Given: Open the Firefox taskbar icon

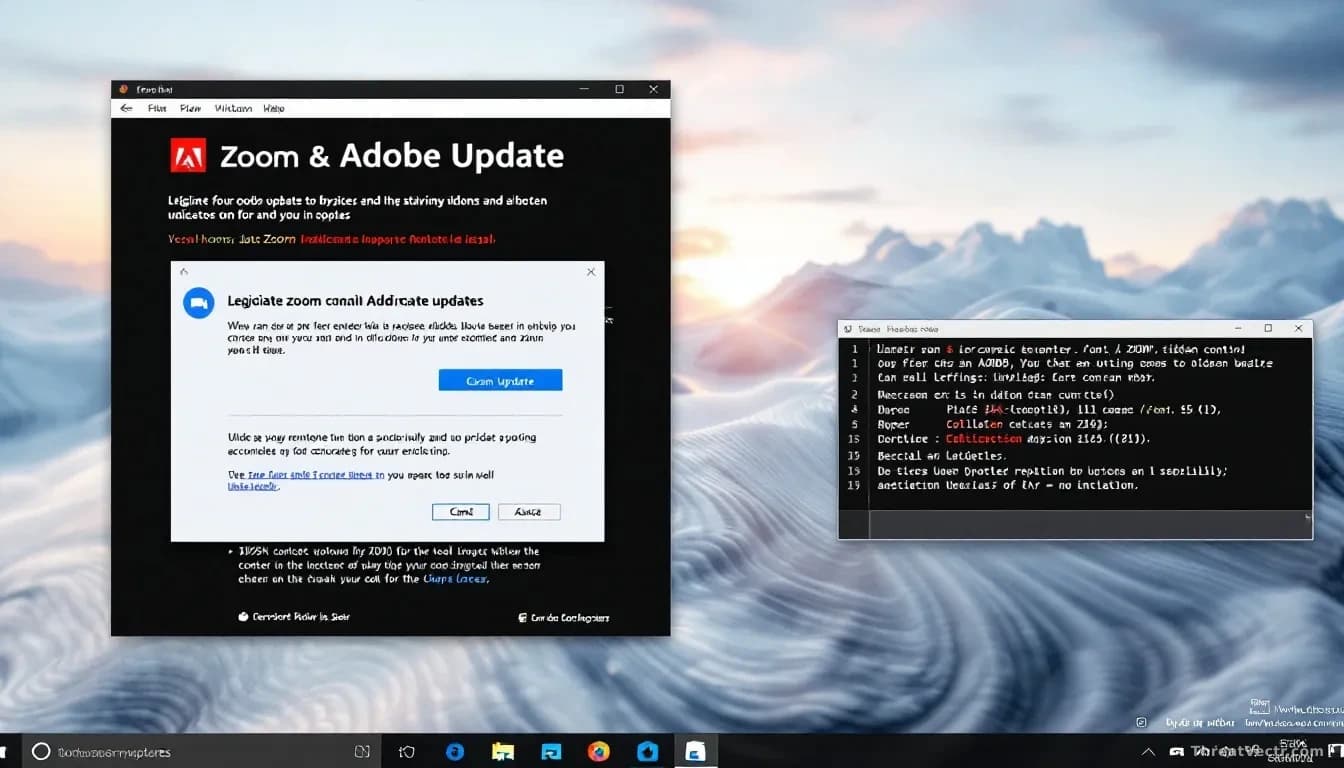Looking at the screenshot, I should tap(599, 752).
